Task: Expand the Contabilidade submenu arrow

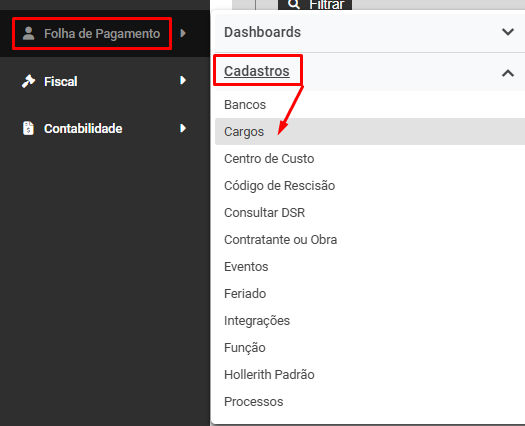Action: point(183,128)
